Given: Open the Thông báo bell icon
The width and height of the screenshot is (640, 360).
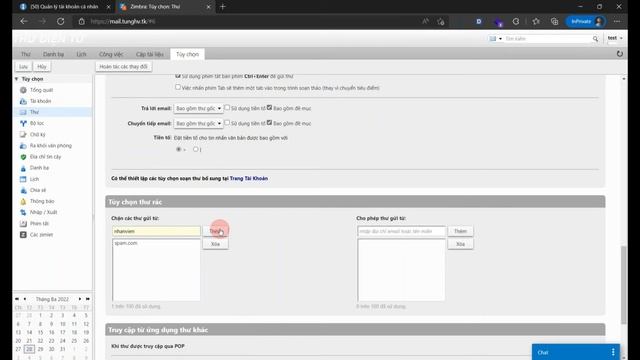Looking at the screenshot, I should pyautogui.click(x=23, y=201).
